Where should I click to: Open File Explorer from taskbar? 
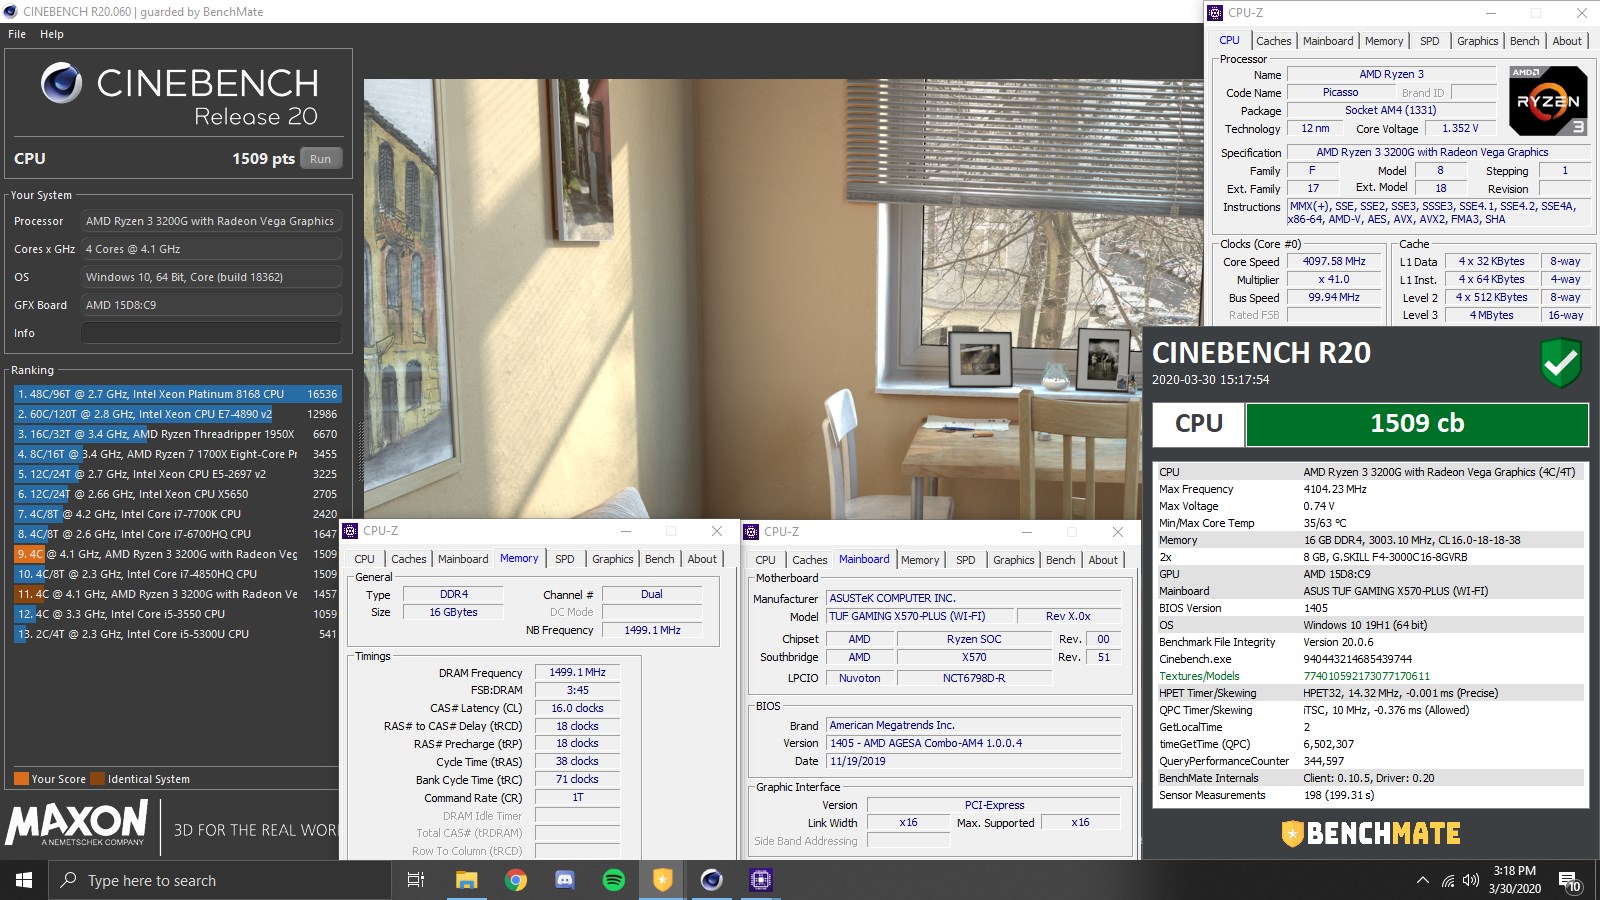point(467,880)
